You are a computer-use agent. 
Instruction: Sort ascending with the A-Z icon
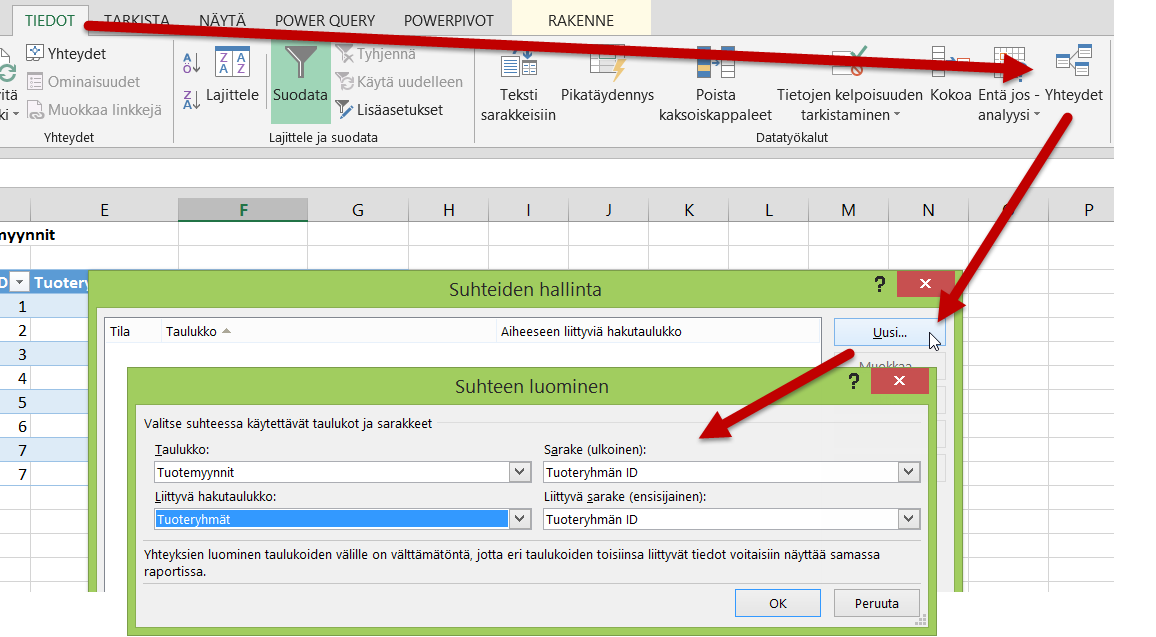pos(192,63)
